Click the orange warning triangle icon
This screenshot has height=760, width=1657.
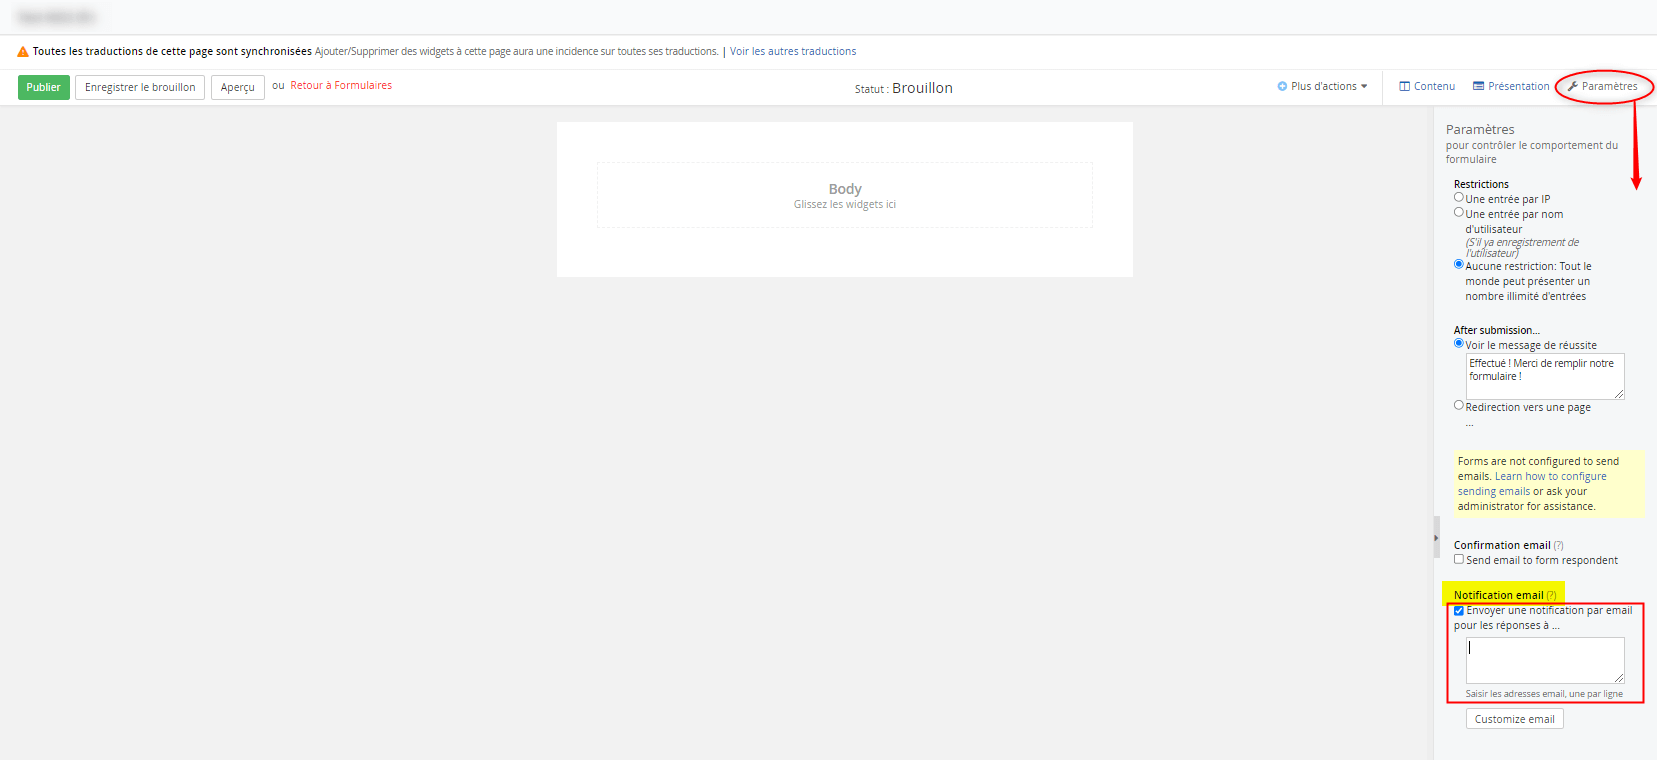(x=23, y=52)
